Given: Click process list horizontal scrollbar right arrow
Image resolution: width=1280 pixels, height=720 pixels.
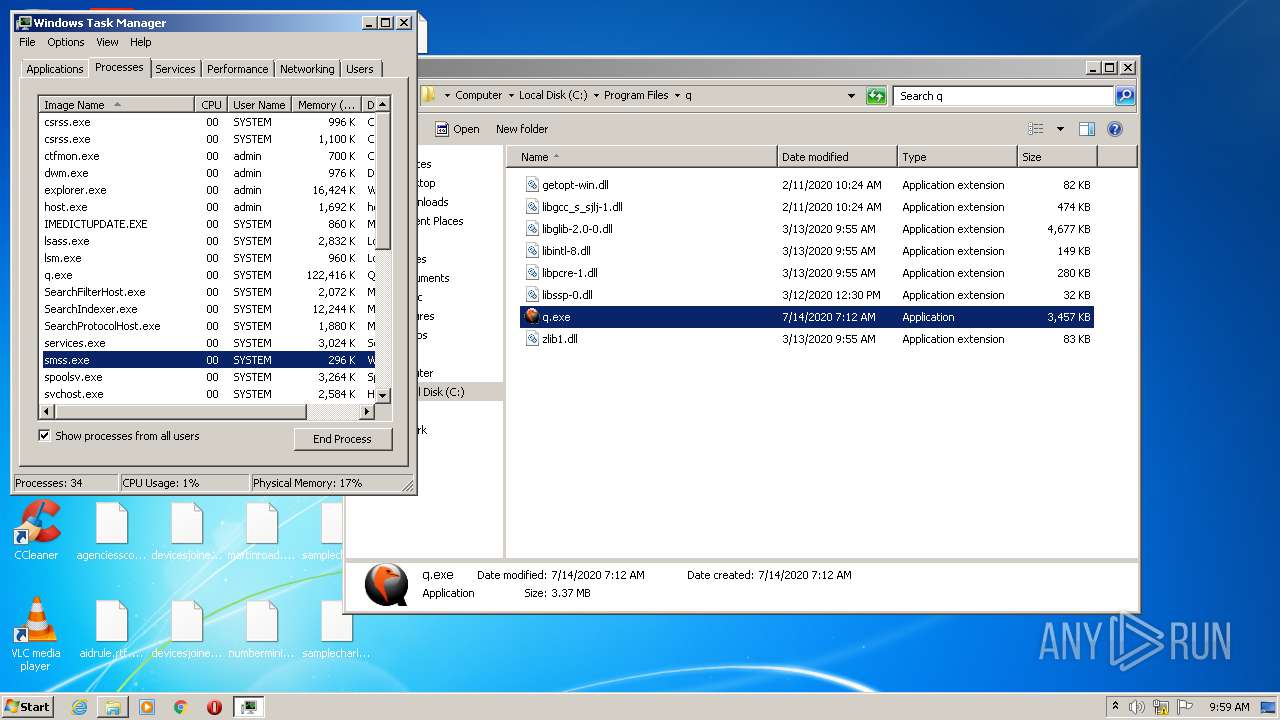Looking at the screenshot, I should tap(367, 411).
